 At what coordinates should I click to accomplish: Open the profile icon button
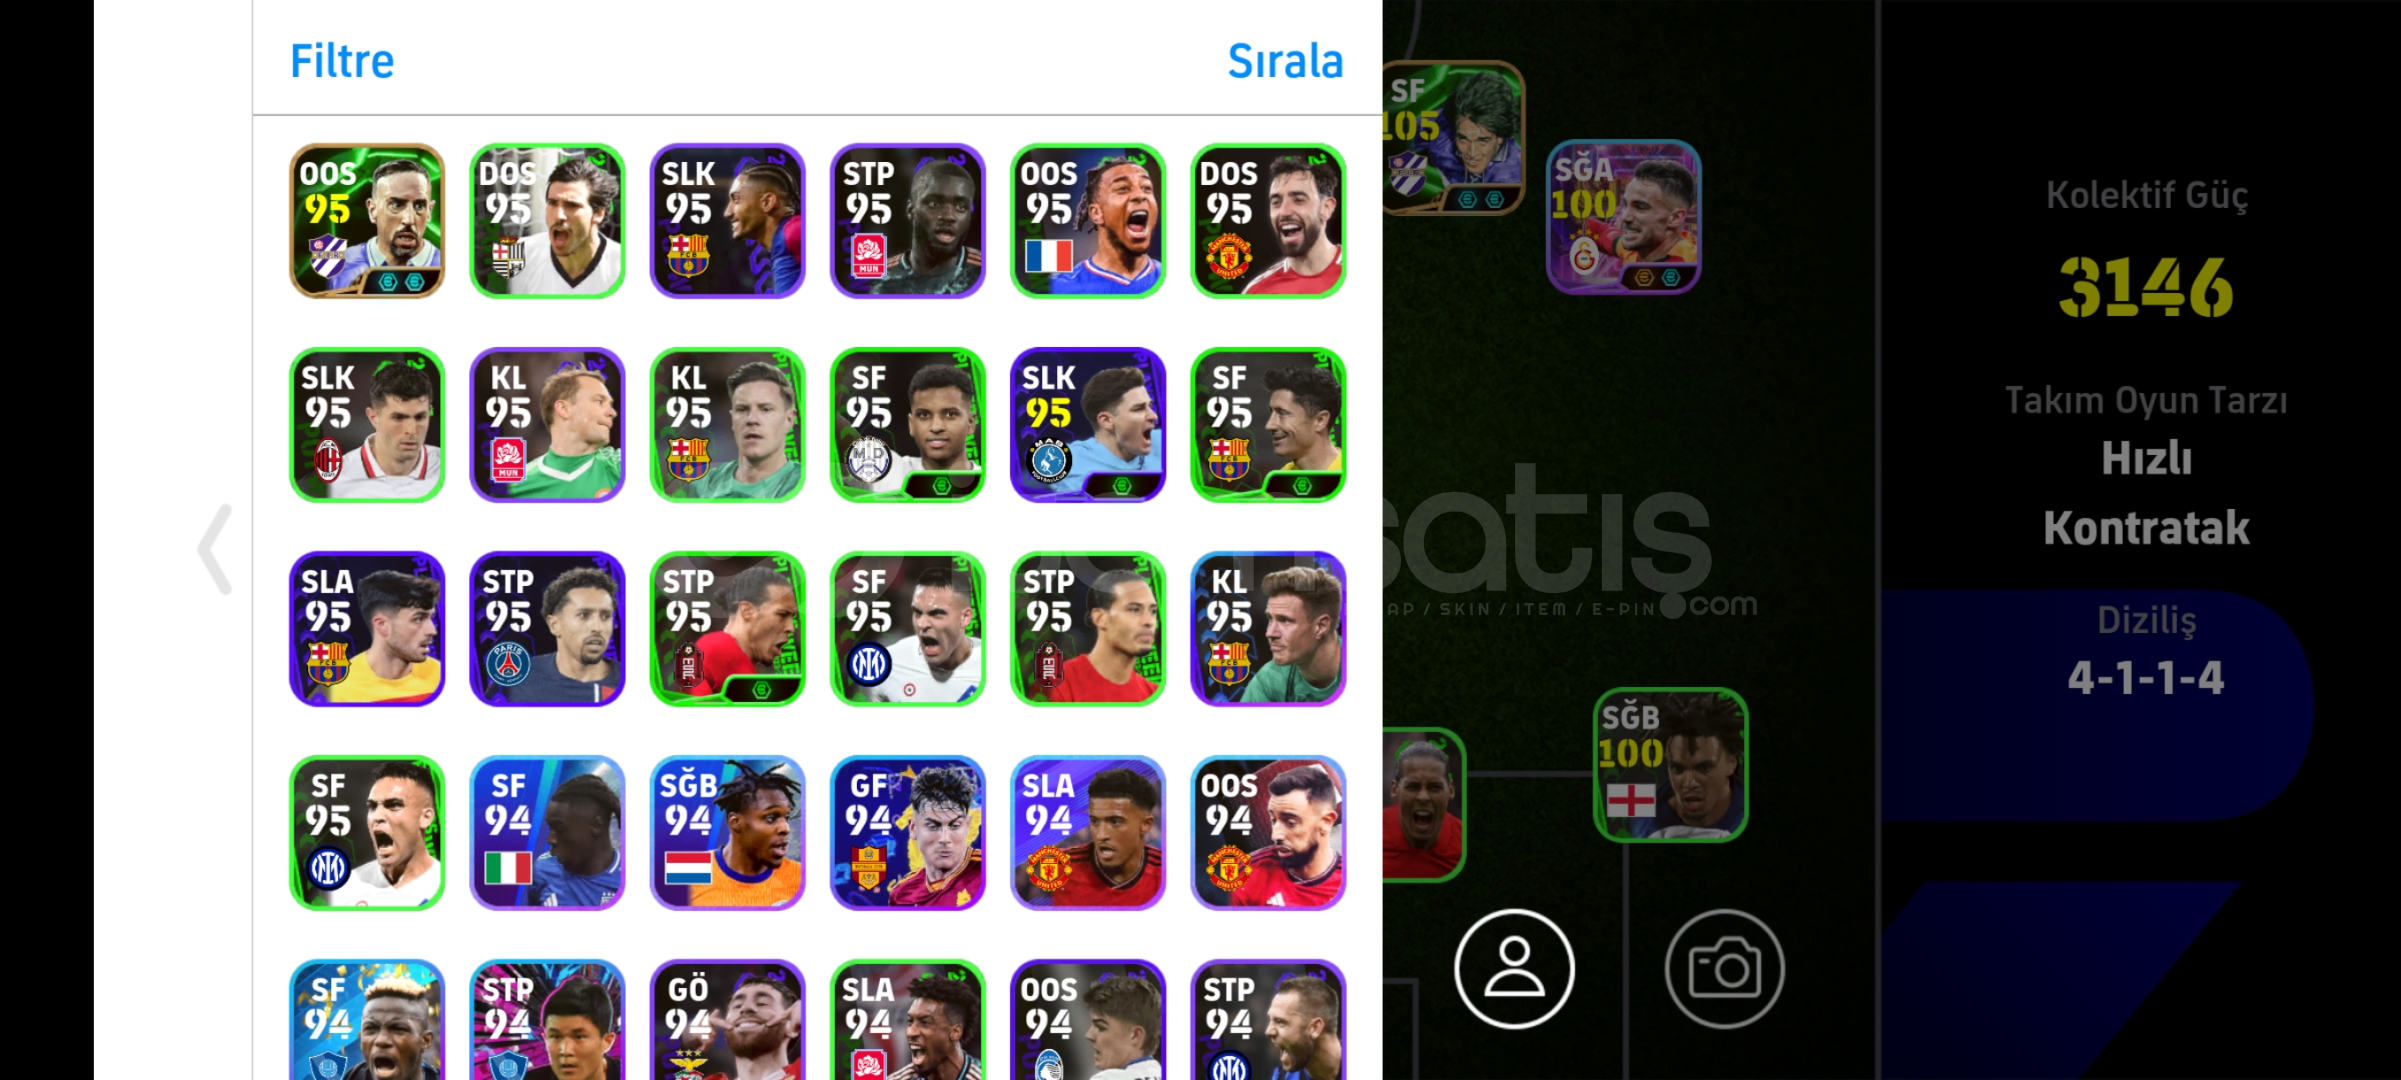pyautogui.click(x=1514, y=968)
